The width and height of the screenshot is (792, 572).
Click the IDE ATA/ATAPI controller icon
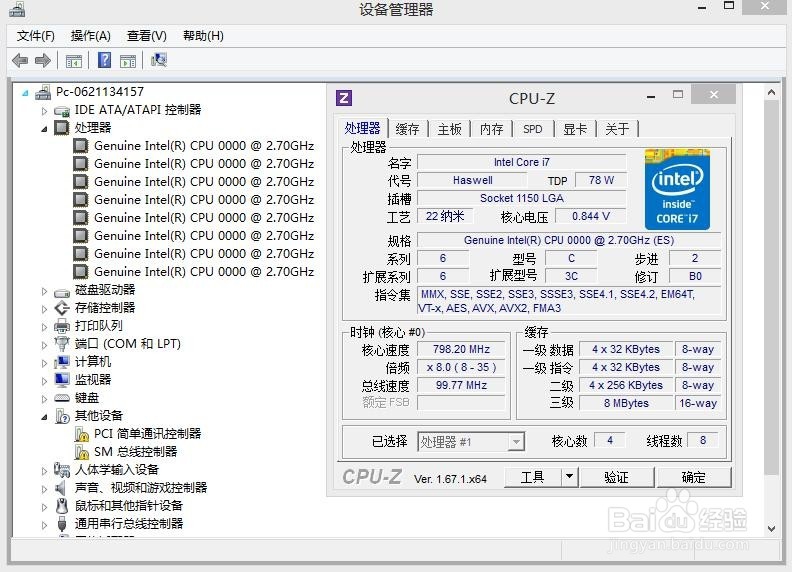pos(62,110)
